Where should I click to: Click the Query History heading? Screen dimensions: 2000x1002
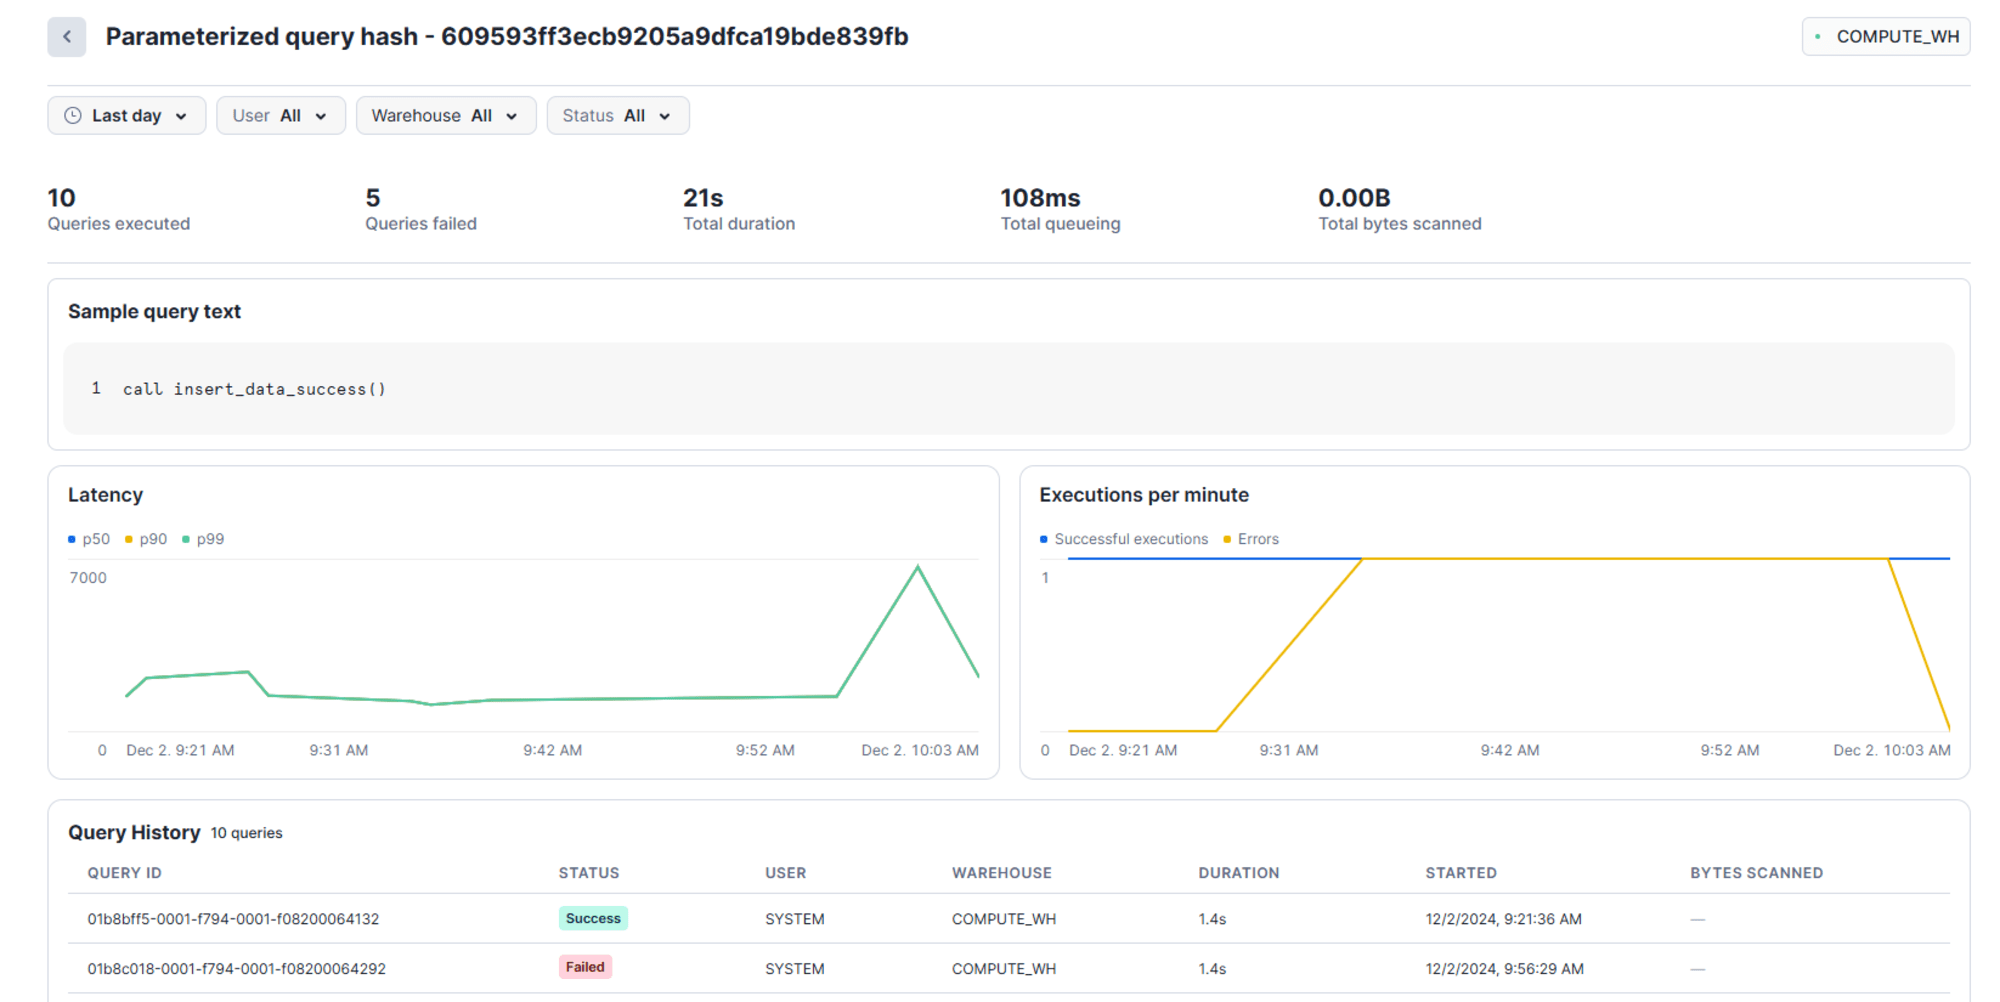(134, 833)
